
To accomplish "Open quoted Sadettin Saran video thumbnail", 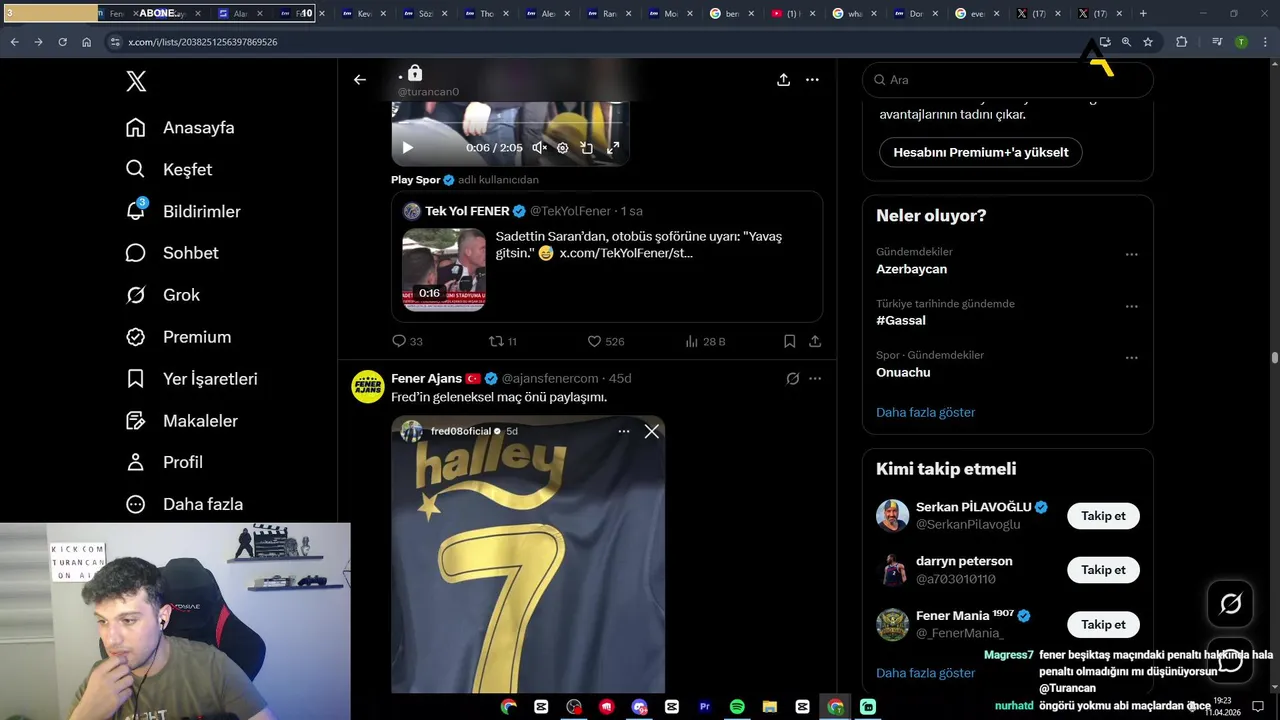I will pos(444,270).
